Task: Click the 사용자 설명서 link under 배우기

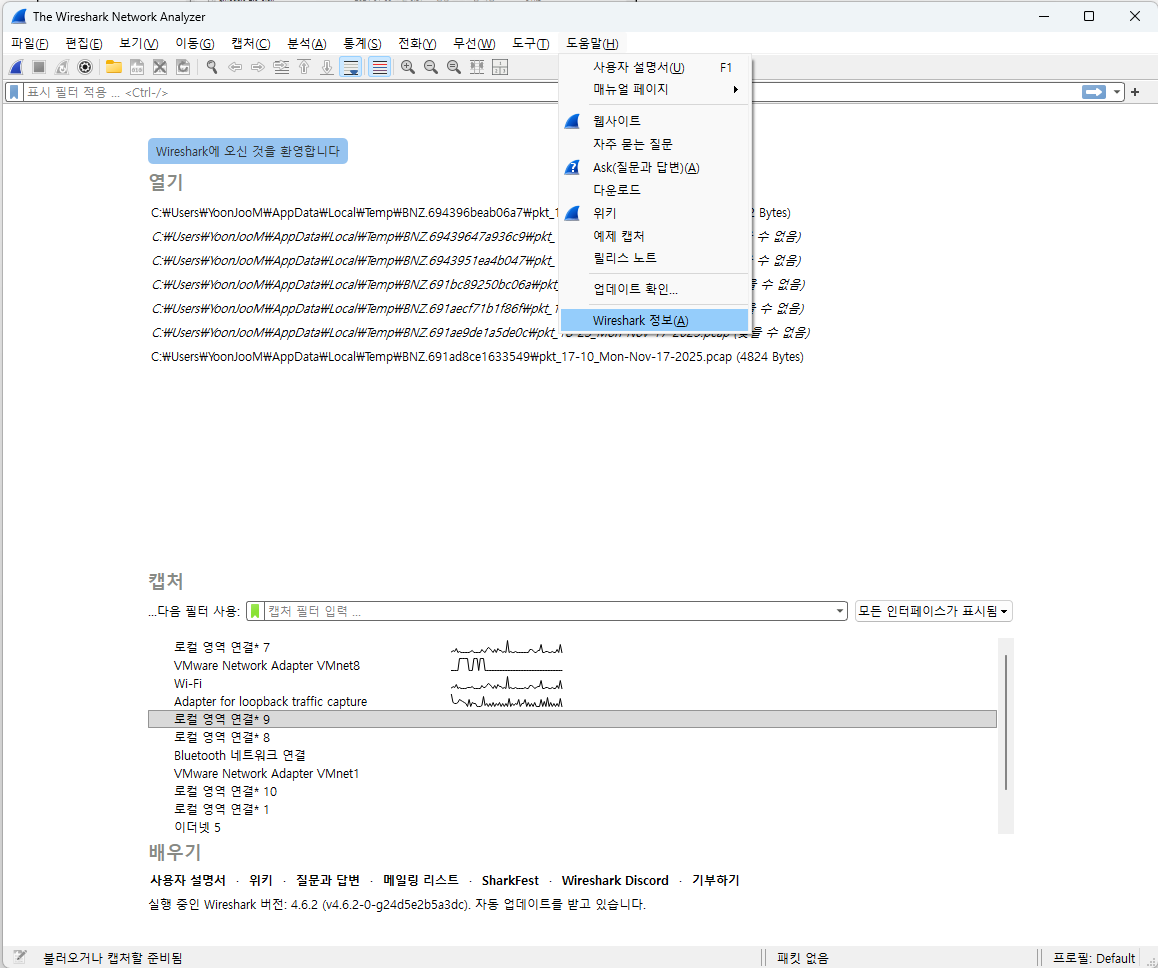Action: 188,880
